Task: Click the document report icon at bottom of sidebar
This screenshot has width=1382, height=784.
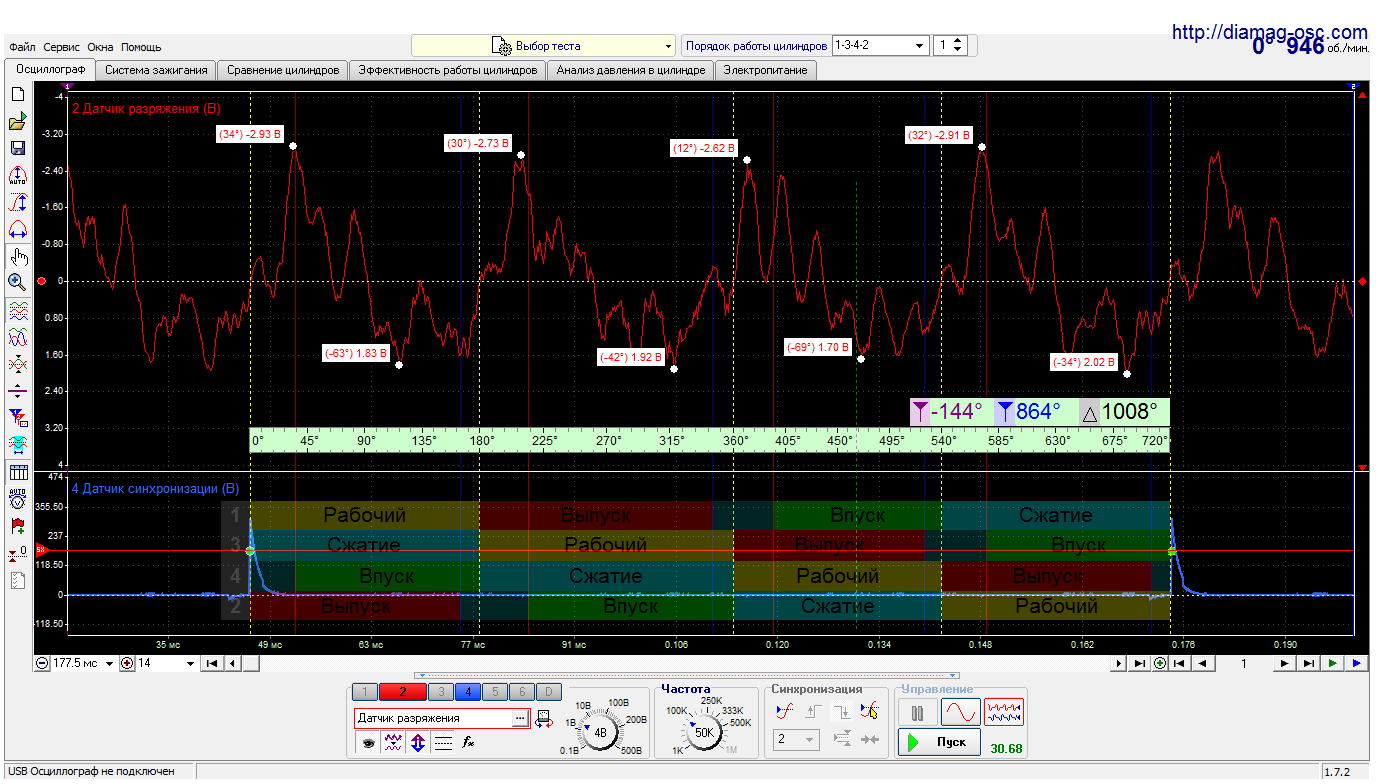Action: point(17,580)
